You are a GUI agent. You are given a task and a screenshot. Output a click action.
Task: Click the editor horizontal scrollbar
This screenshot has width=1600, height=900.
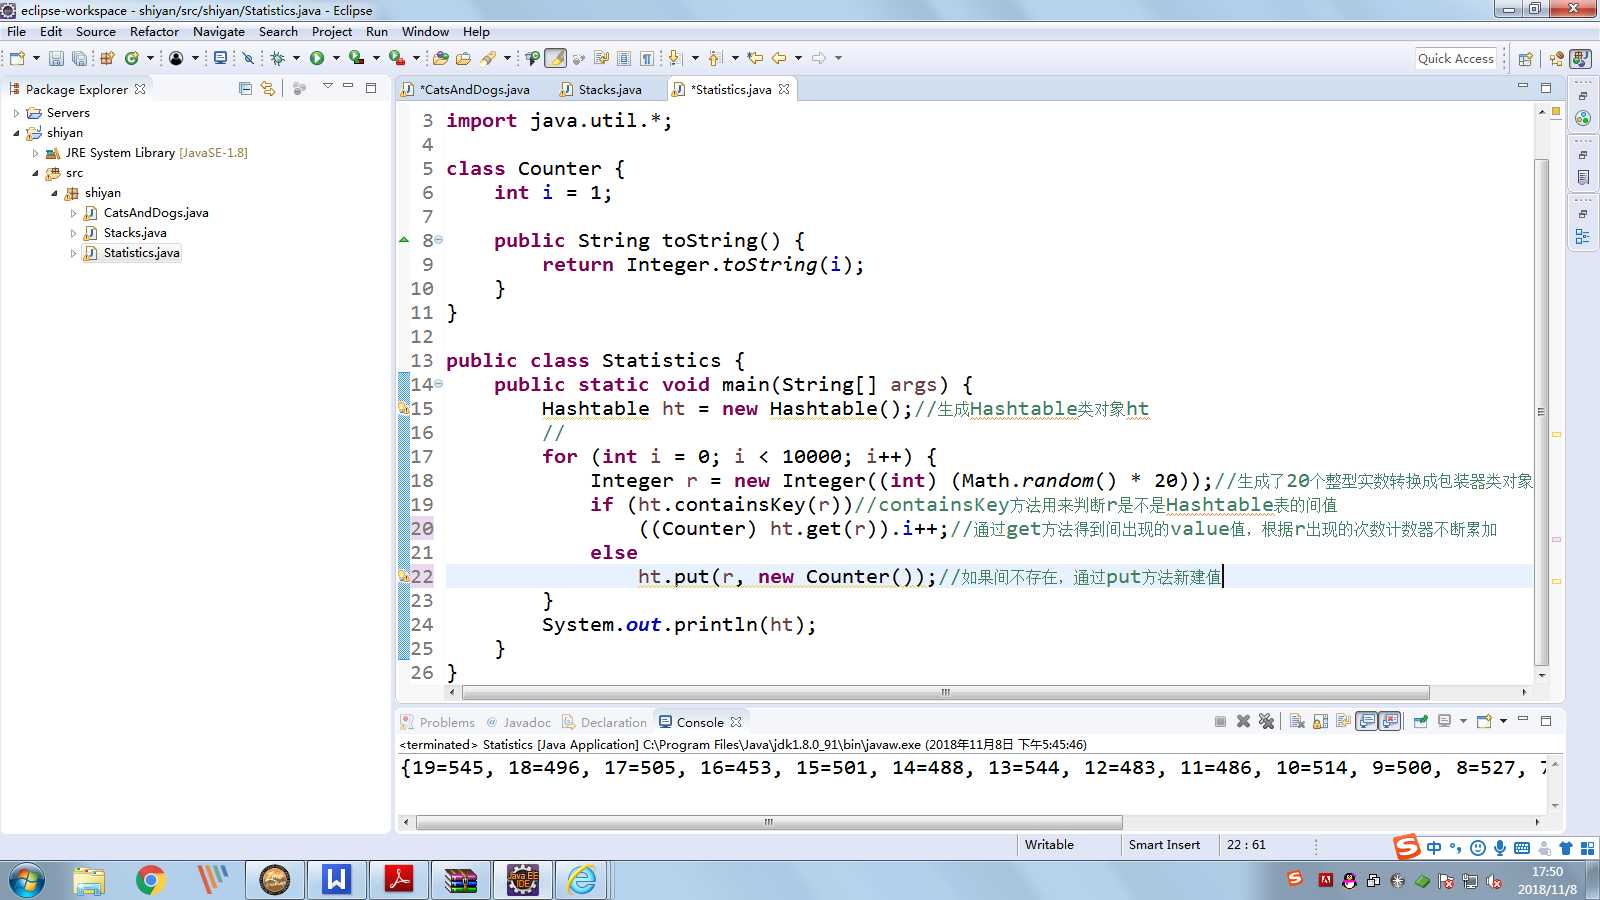[945, 692]
